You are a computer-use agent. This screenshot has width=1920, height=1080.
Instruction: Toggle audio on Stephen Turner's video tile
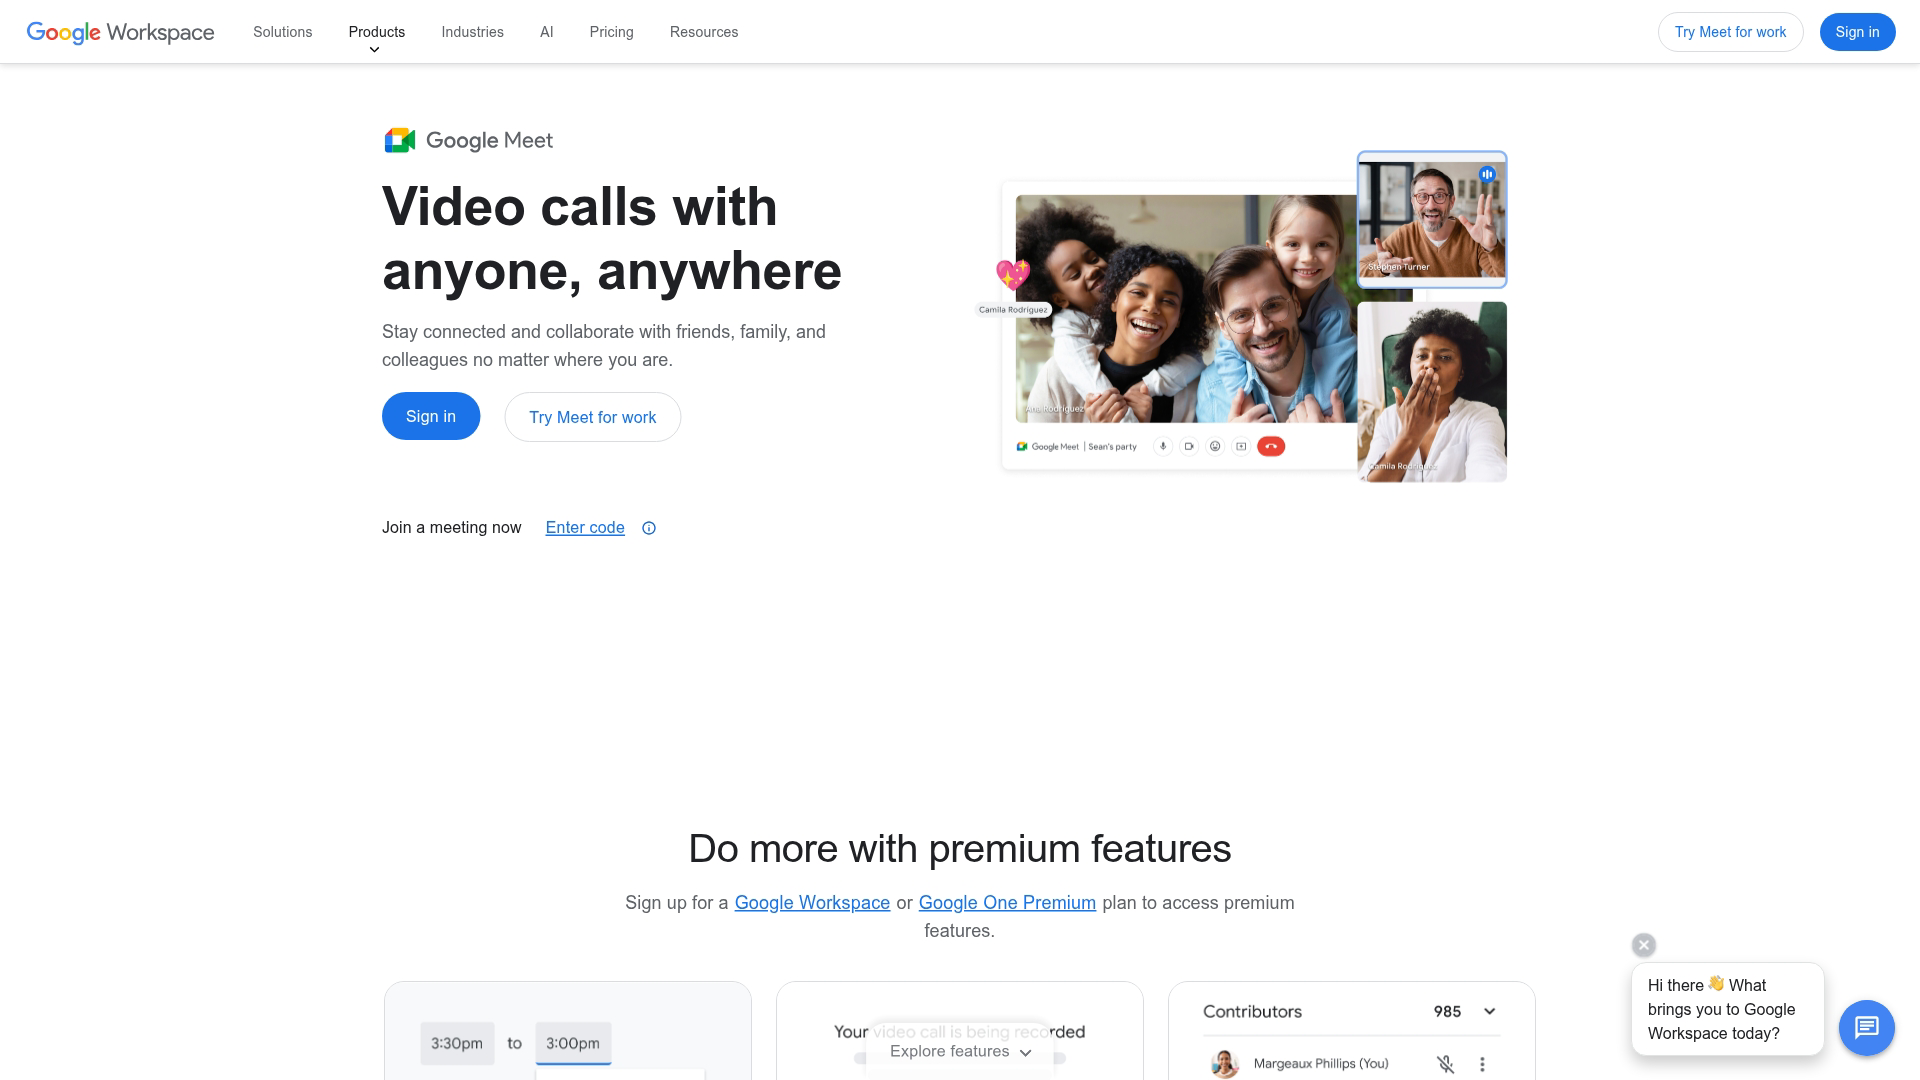(1487, 173)
